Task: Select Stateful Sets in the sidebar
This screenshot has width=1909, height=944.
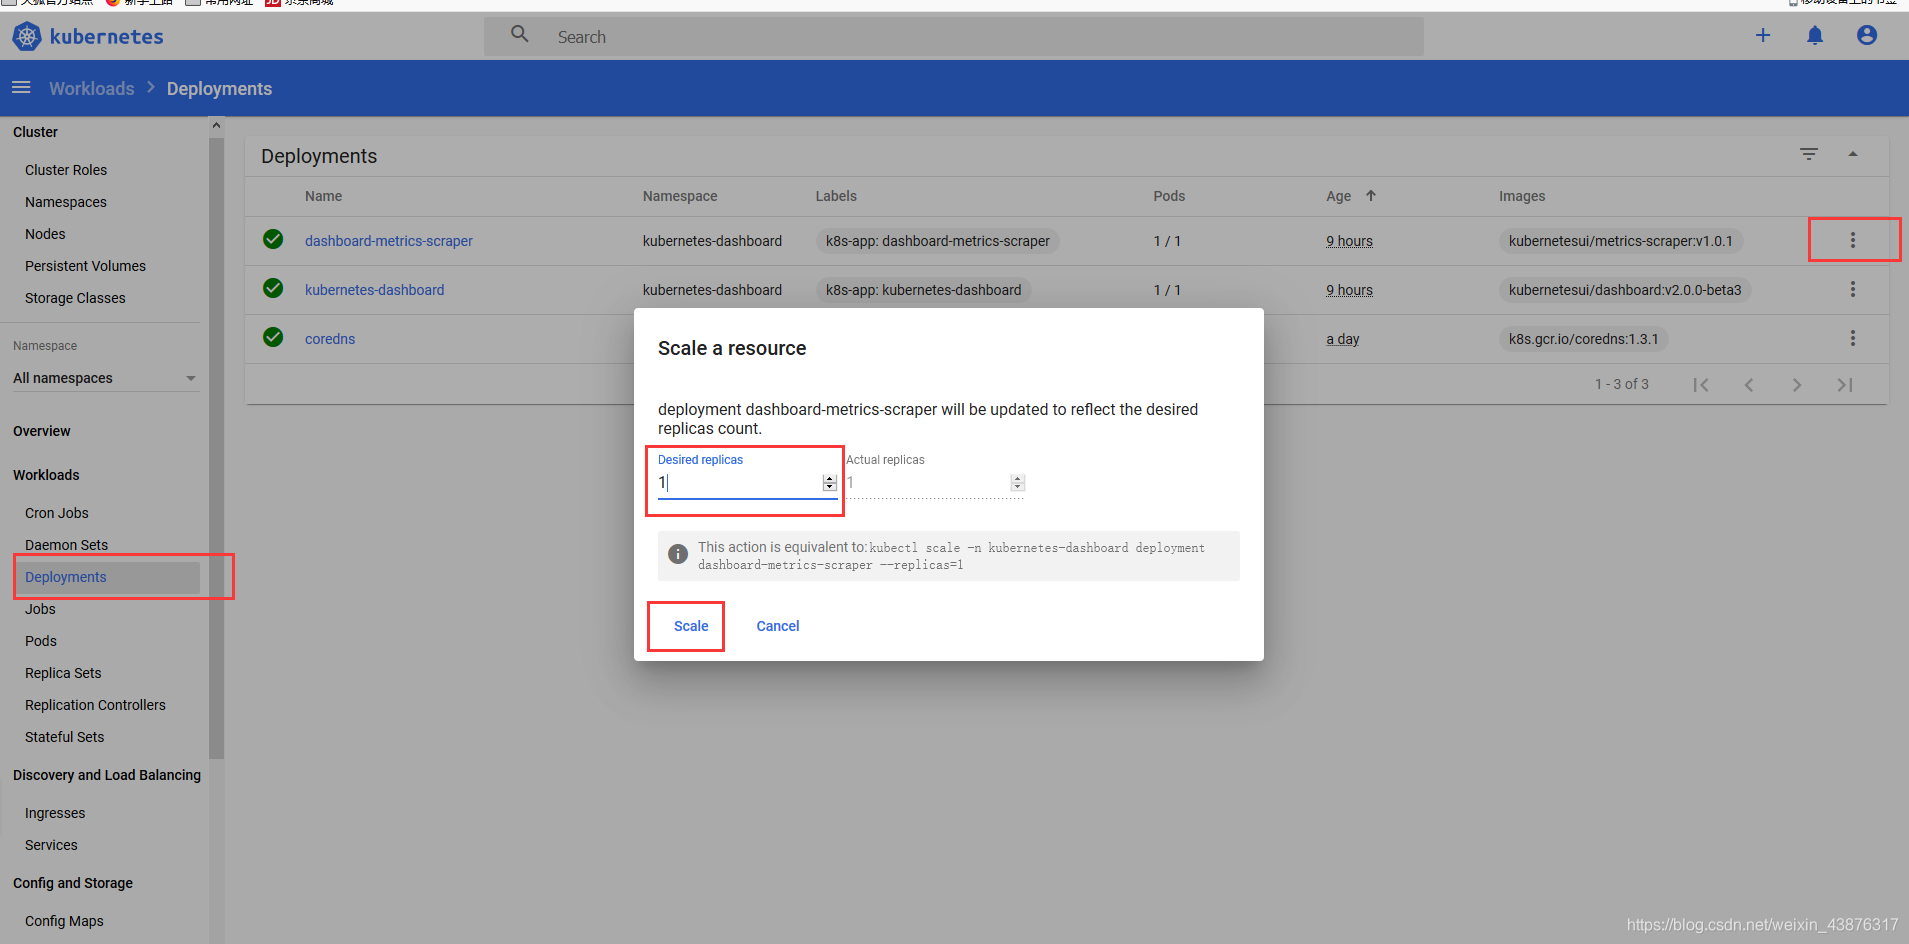Action: pyautogui.click(x=64, y=737)
